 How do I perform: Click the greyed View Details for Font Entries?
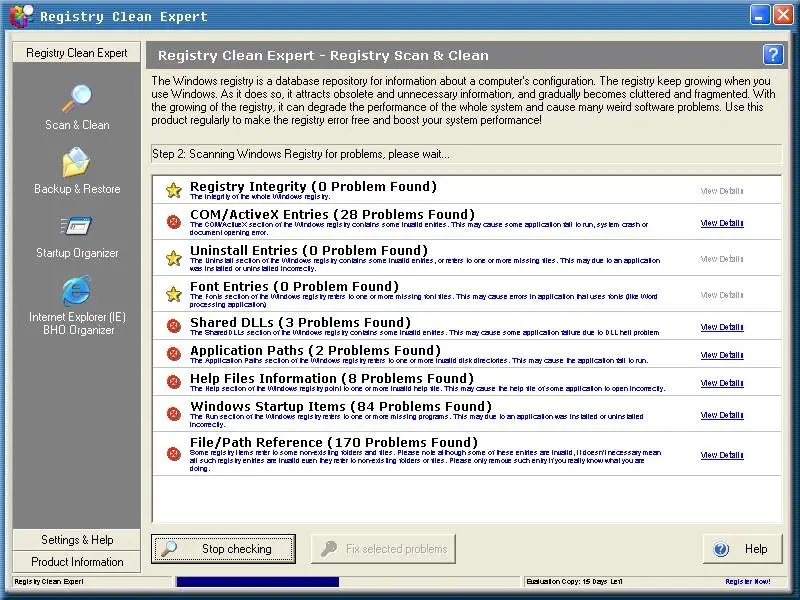pyautogui.click(x=722, y=295)
